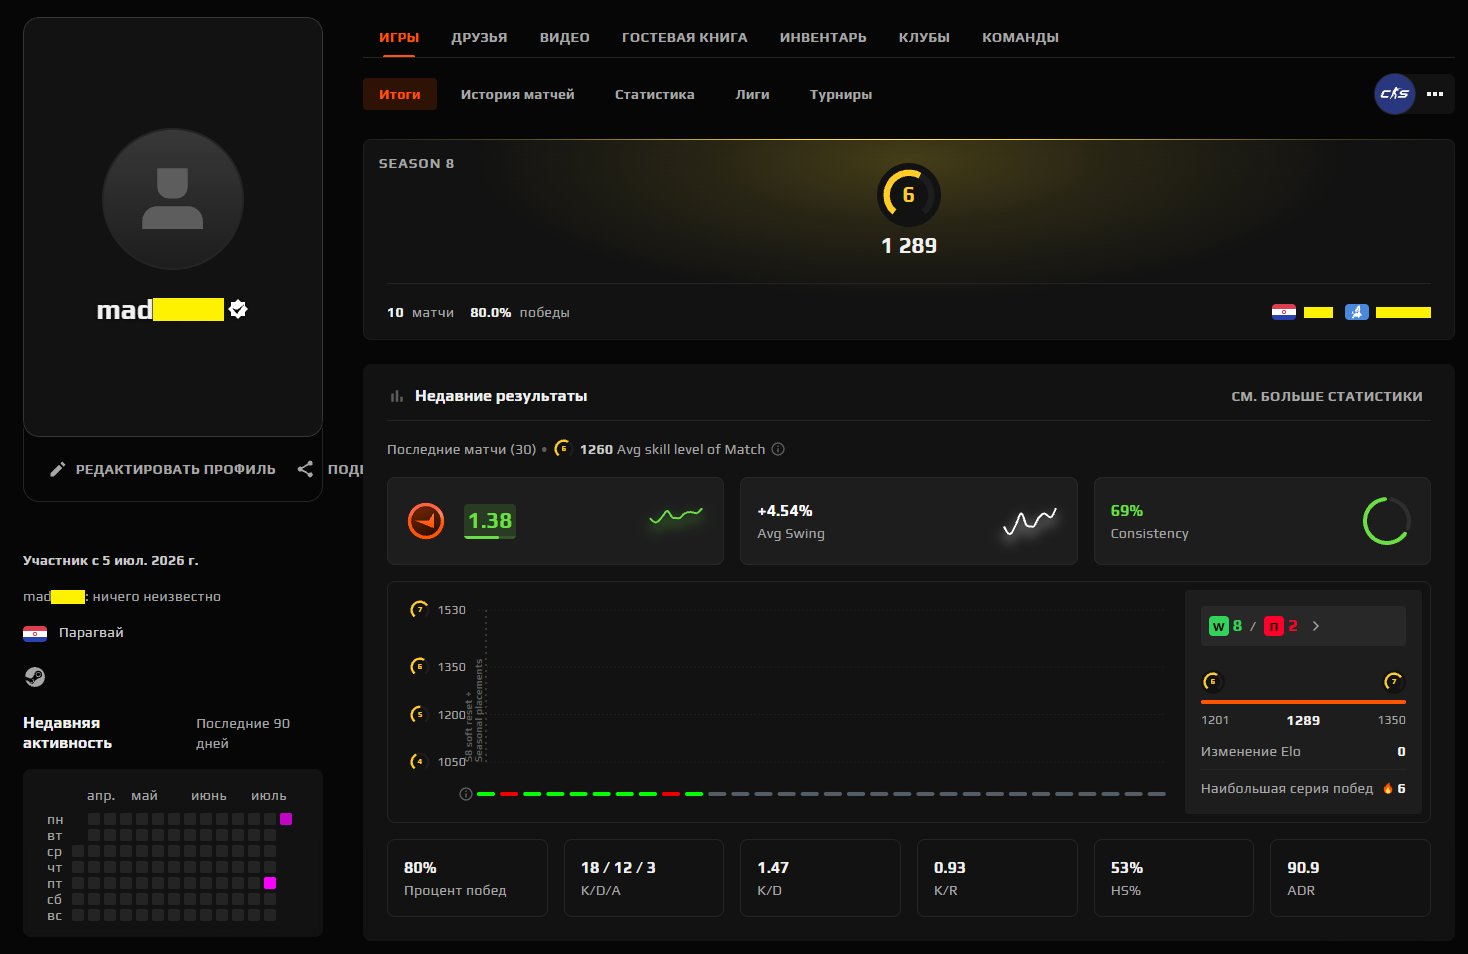
Task: Click the 1 289 Elo value in Season 8
Action: tap(908, 246)
